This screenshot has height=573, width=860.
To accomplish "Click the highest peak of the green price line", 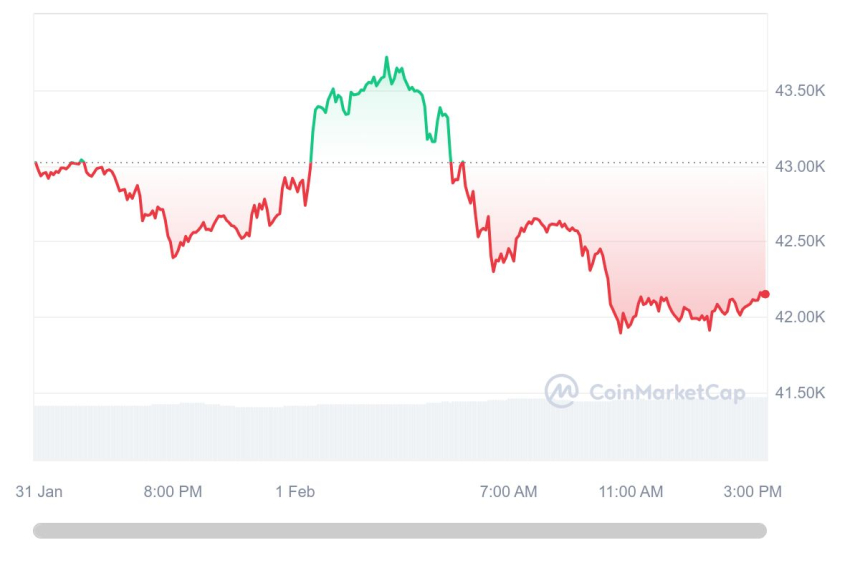I will (387, 59).
